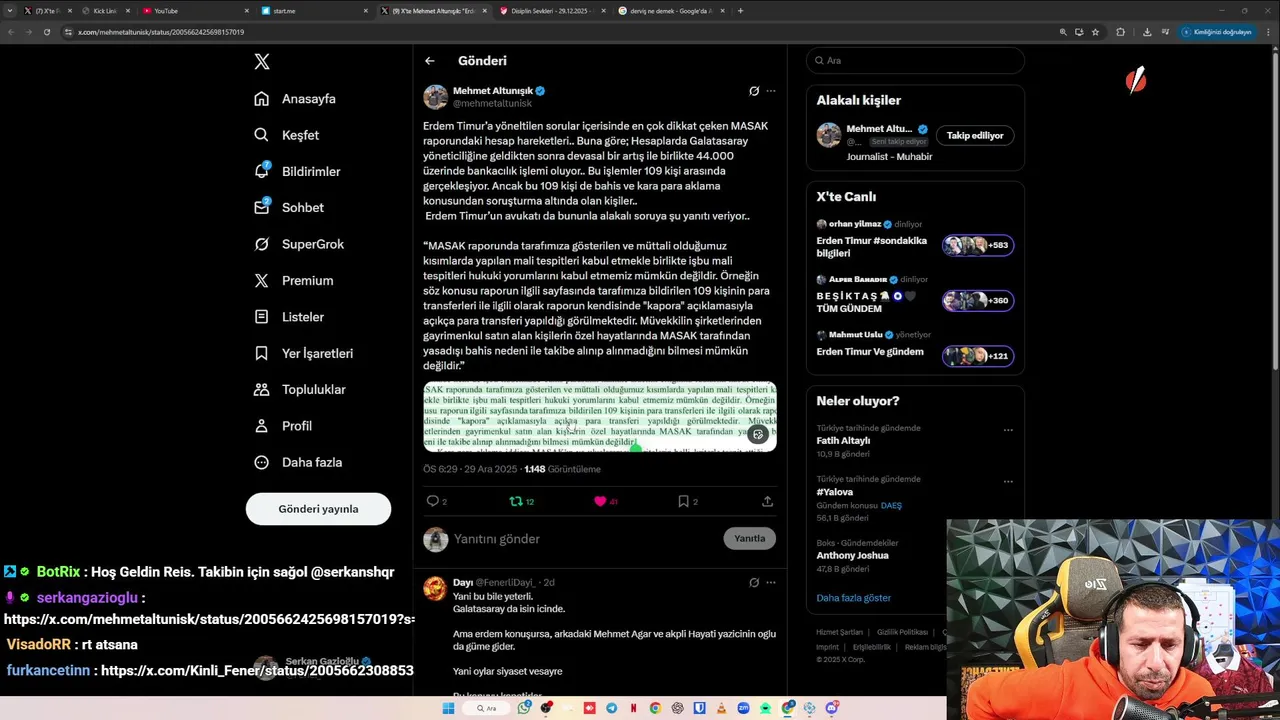Click DAEŞ topic link

click(891, 506)
